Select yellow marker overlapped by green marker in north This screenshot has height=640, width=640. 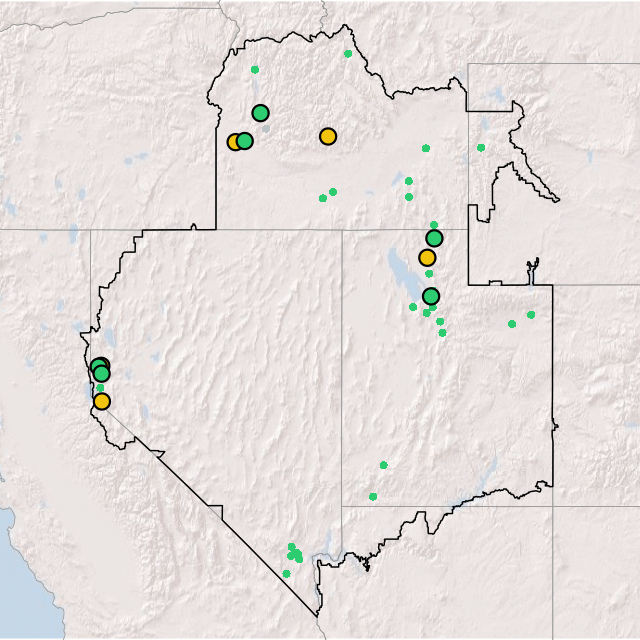click(x=234, y=142)
